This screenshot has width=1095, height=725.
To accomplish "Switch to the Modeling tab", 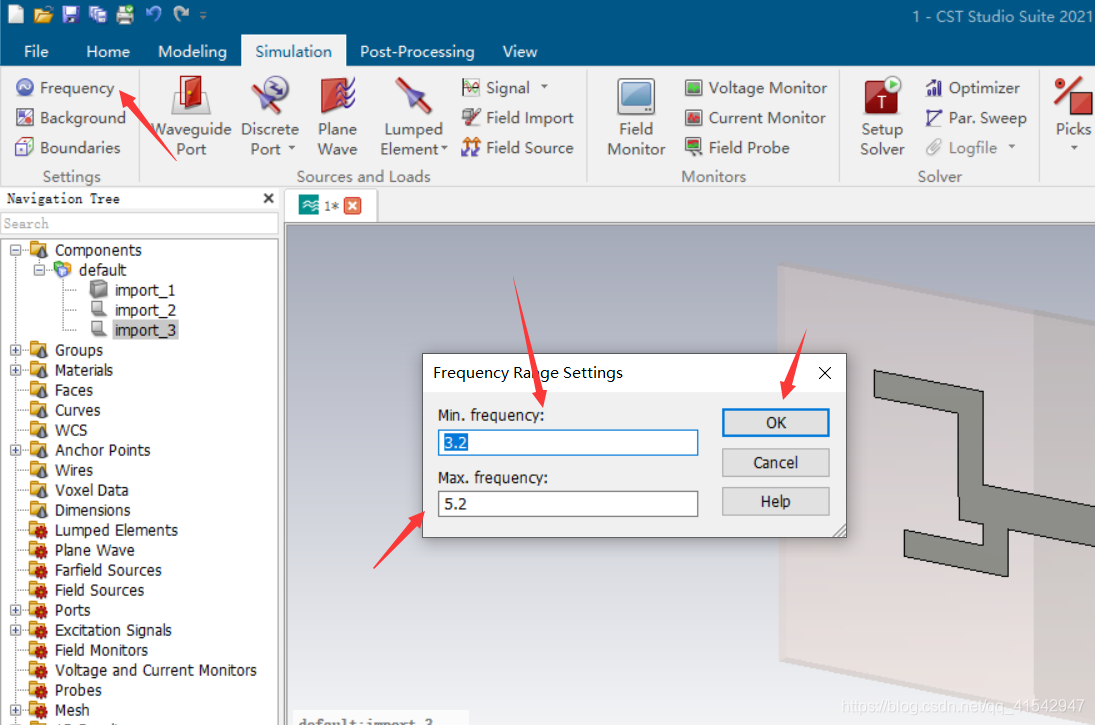I will pyautogui.click(x=192, y=52).
